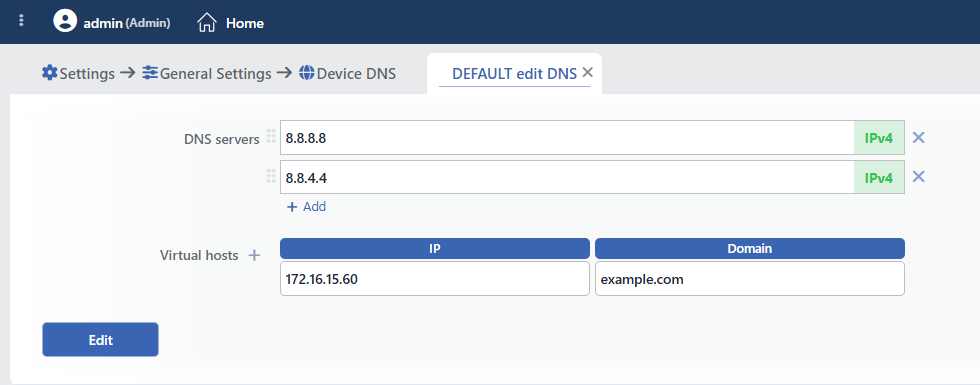Click the Domain column header
The height and width of the screenshot is (385, 980).
pos(750,248)
